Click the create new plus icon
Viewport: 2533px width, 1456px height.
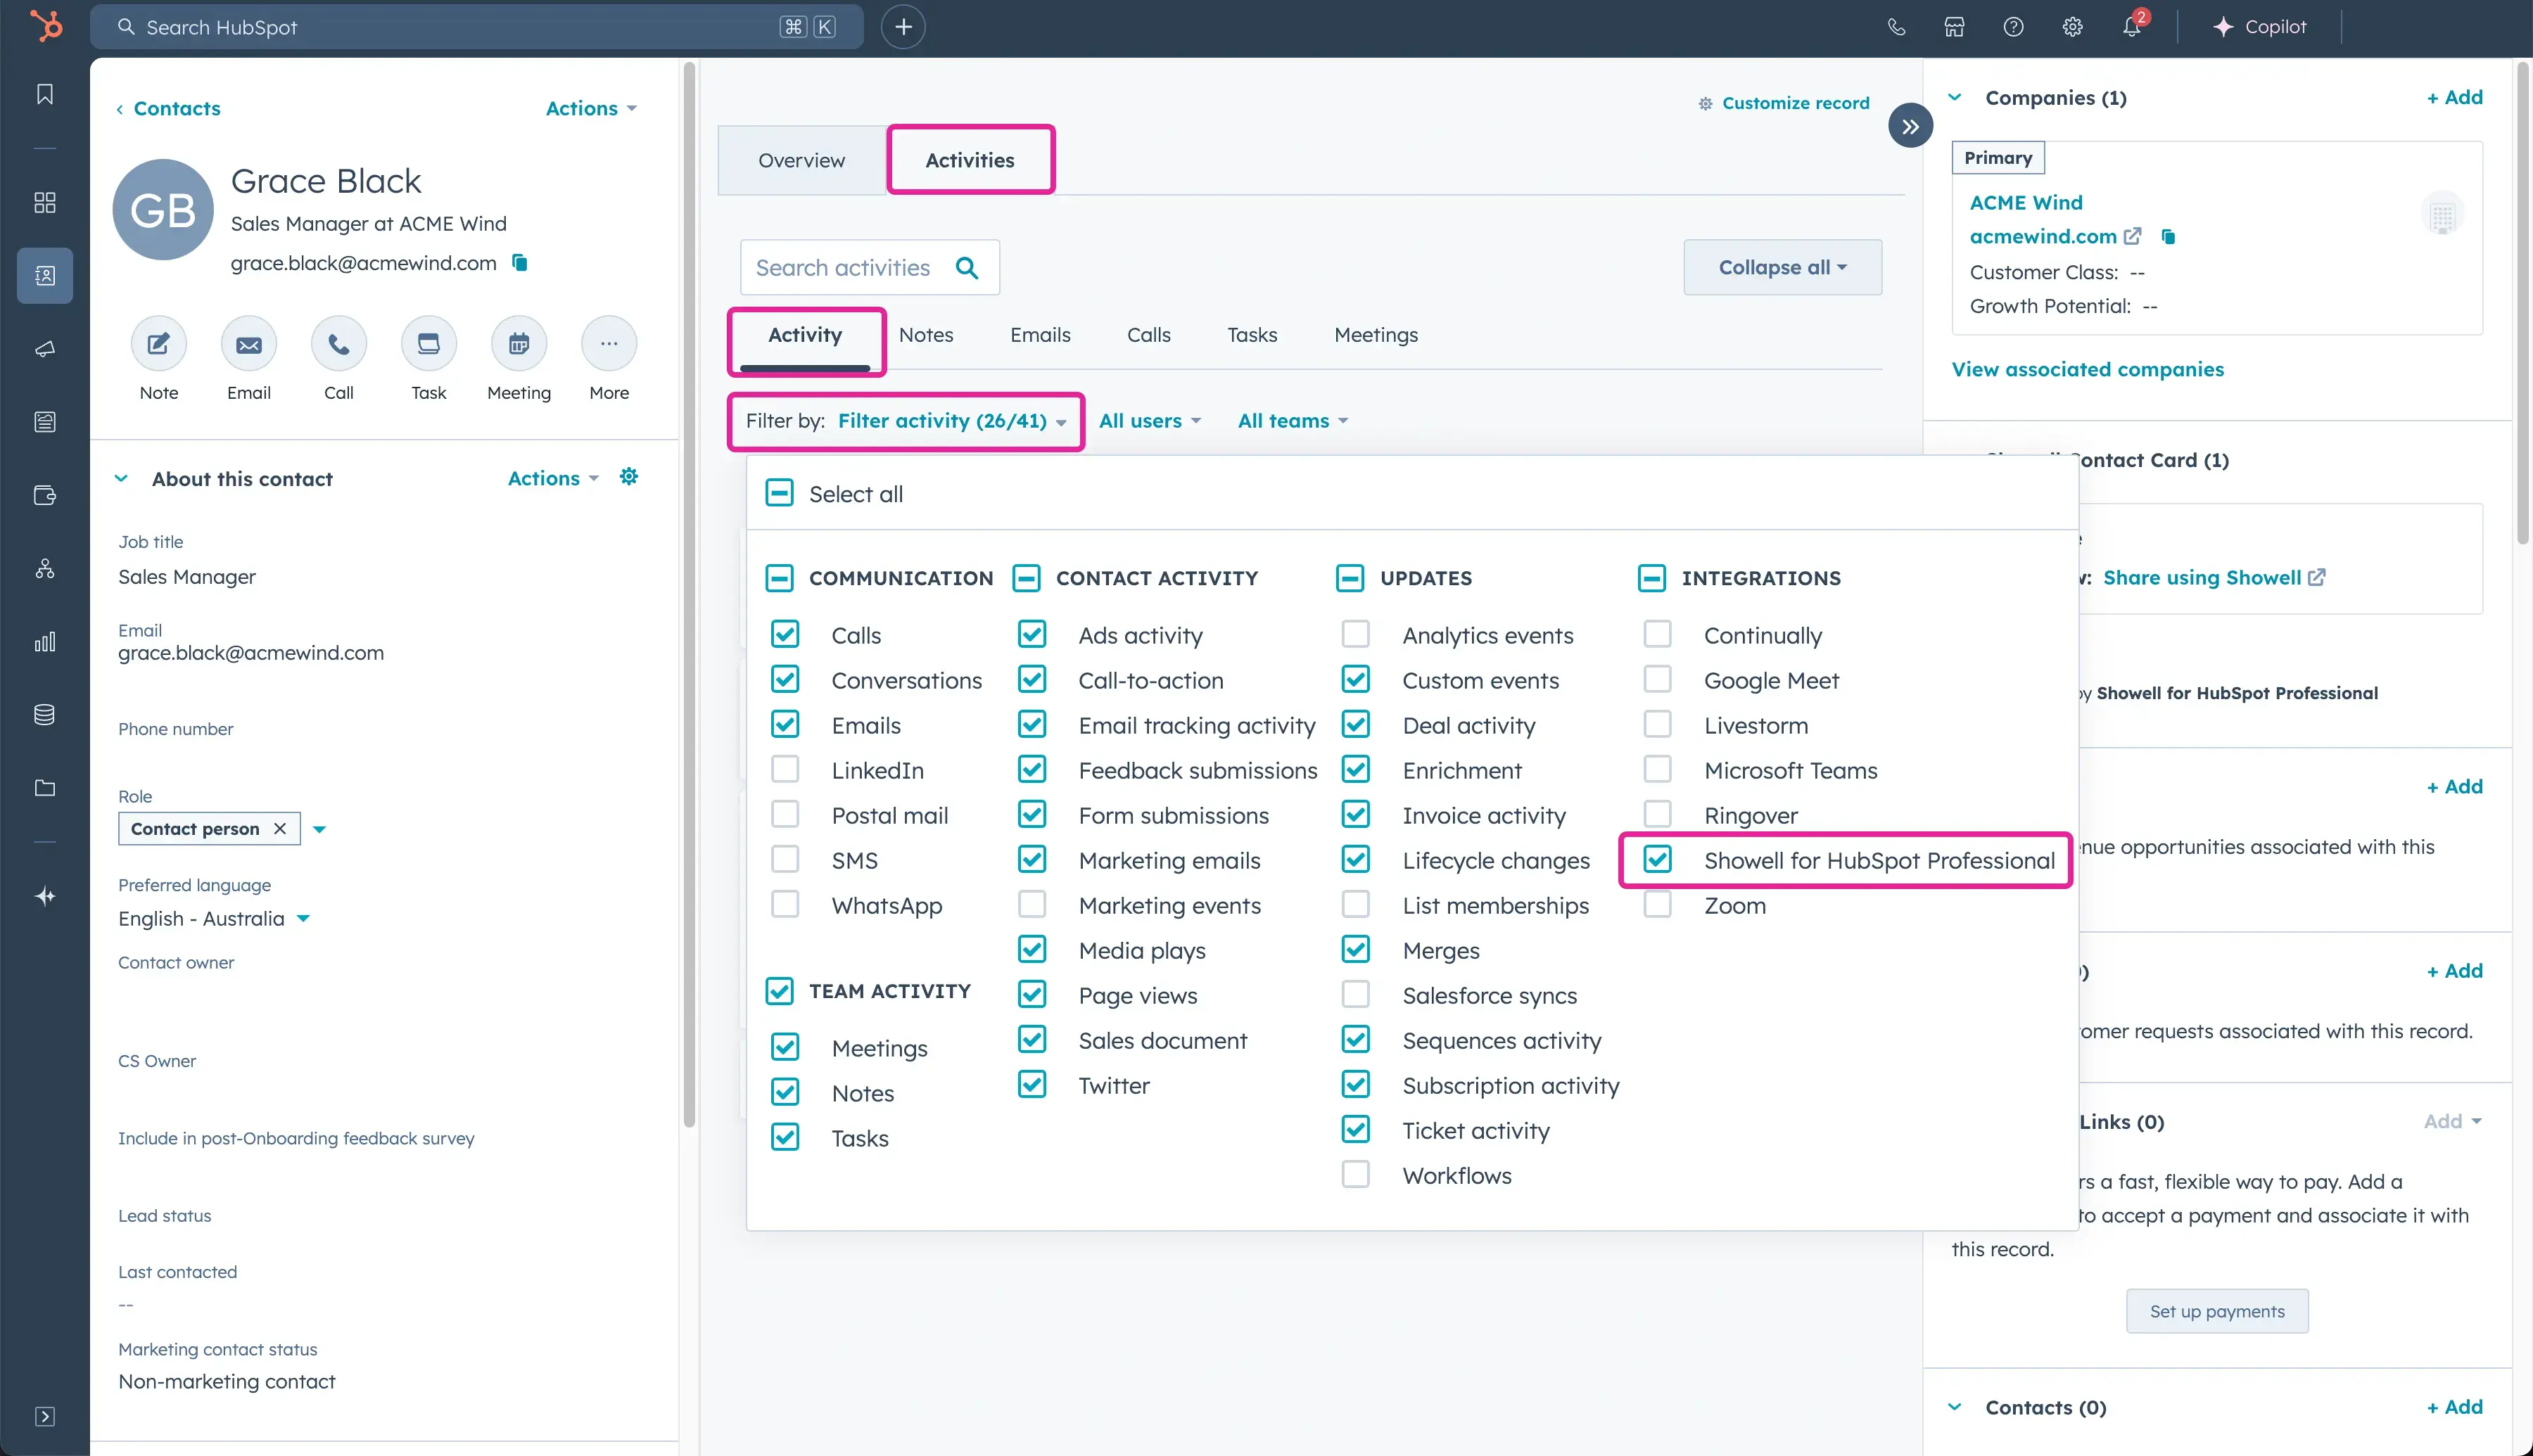click(903, 27)
